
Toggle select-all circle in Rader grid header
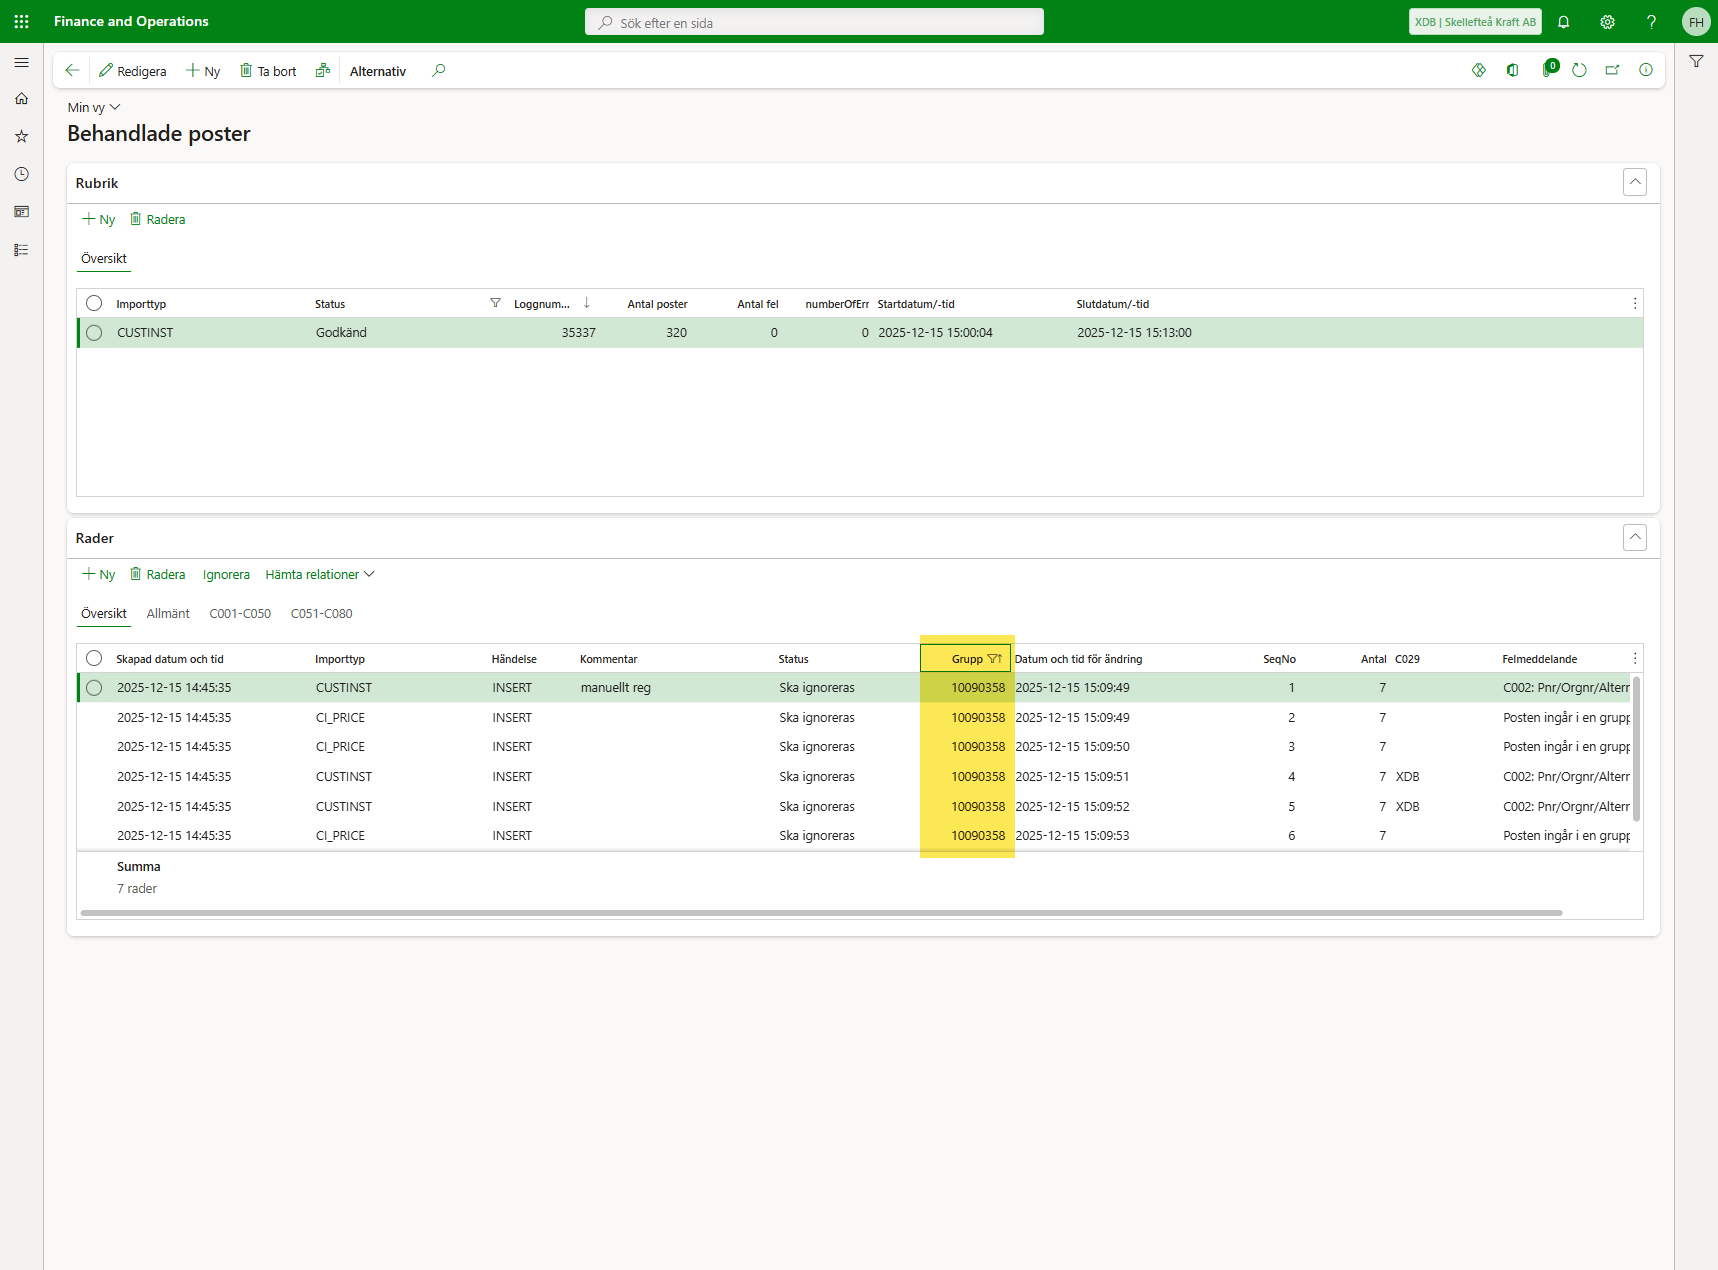tap(94, 659)
